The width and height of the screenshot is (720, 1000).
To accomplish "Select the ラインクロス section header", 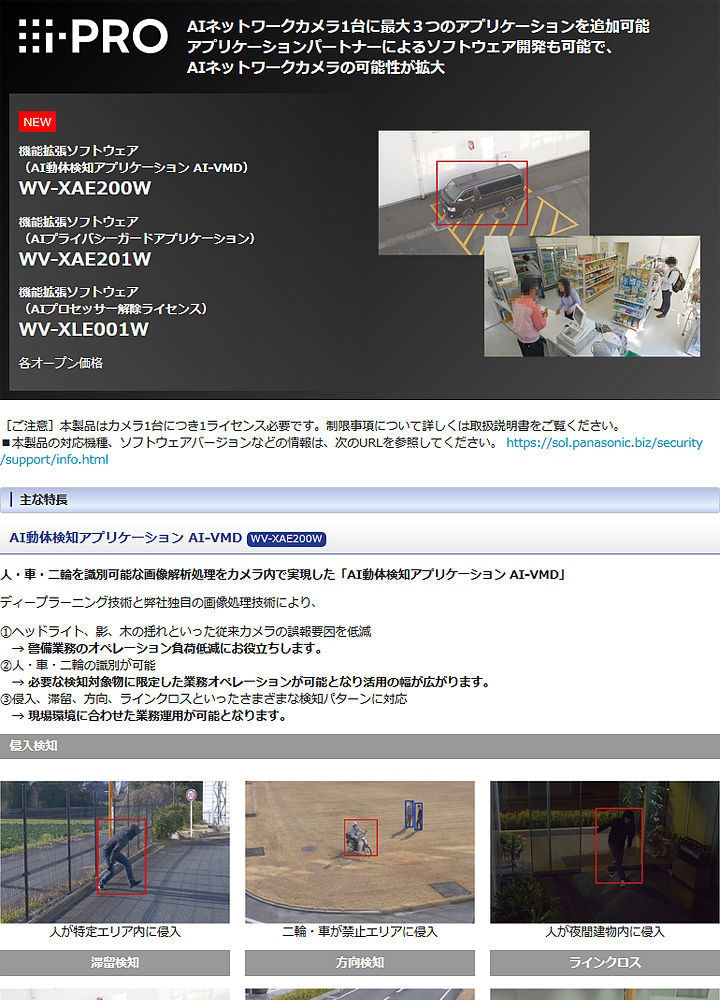I will pyautogui.click(x=604, y=963).
